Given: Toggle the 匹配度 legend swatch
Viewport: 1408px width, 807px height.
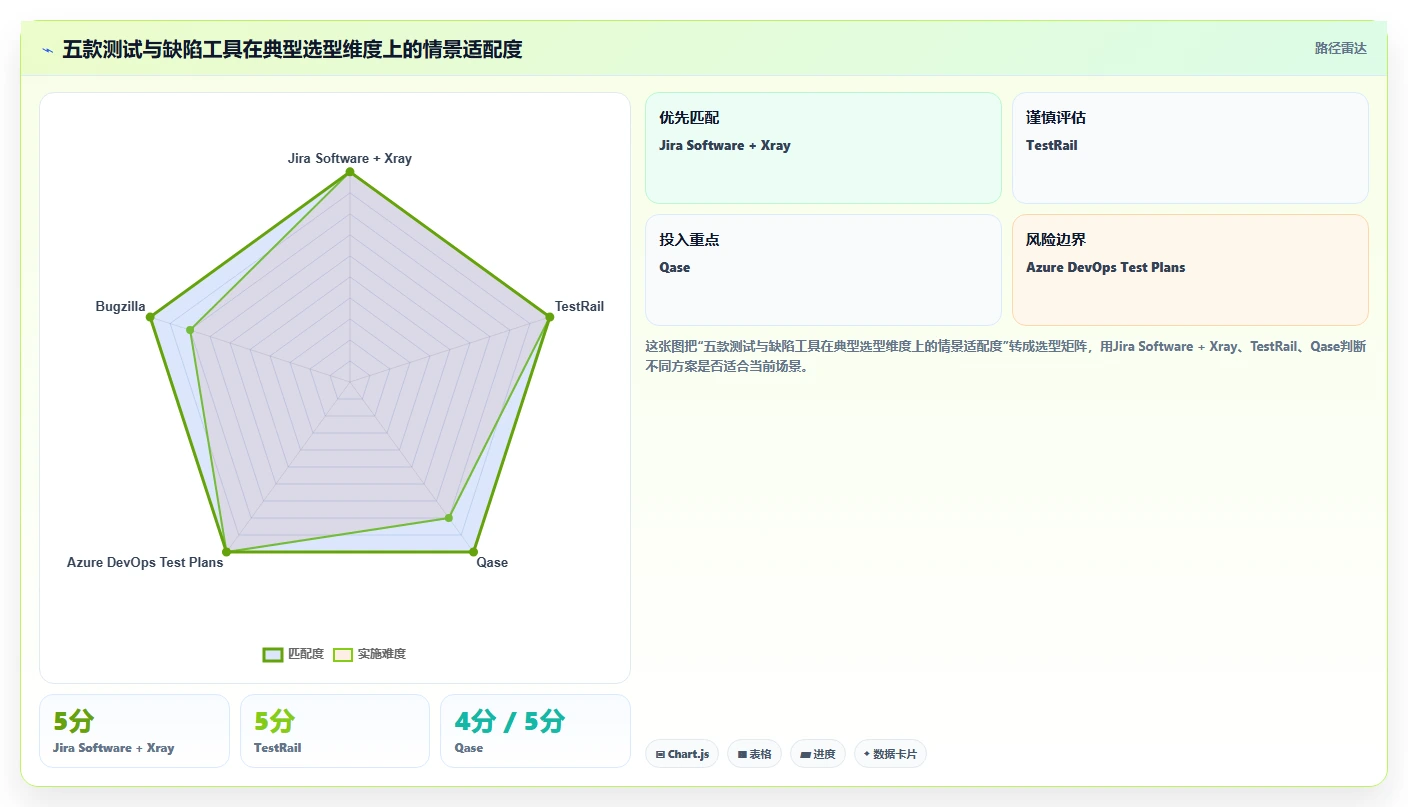Looking at the screenshot, I should tap(273, 654).
